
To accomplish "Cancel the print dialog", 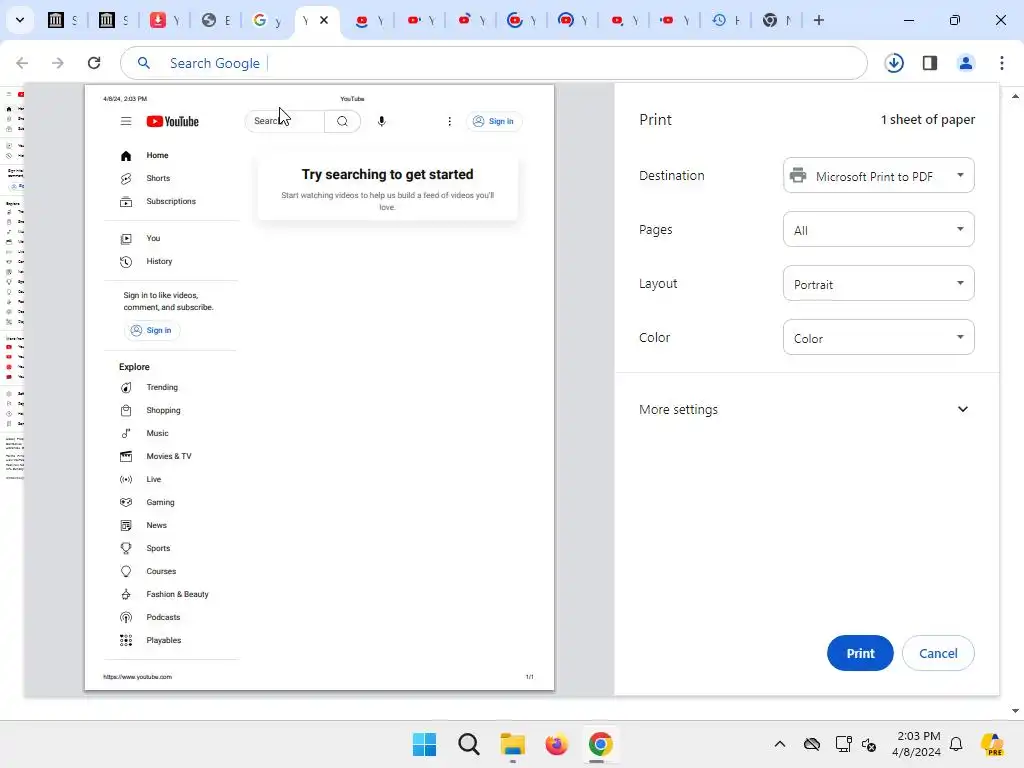I will 938,653.
